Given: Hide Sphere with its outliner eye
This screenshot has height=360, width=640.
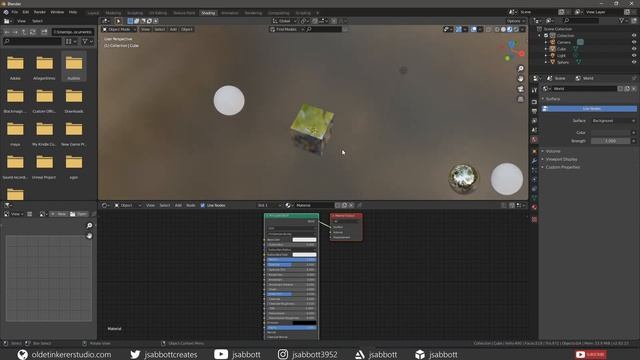Looking at the screenshot, I should (634, 62).
